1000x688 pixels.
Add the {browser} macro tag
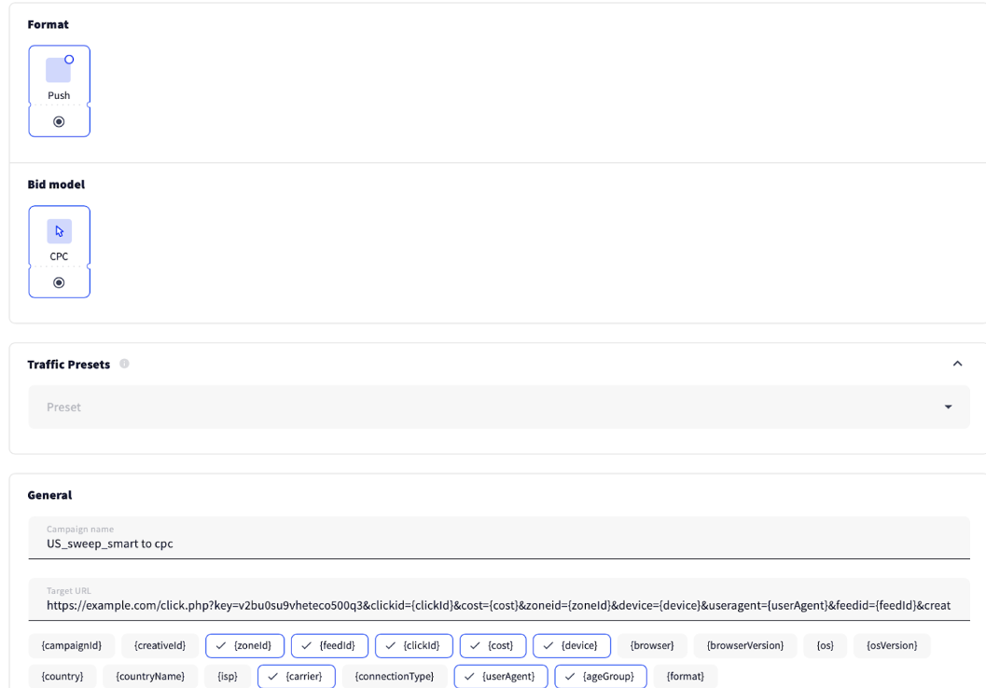(x=652, y=646)
